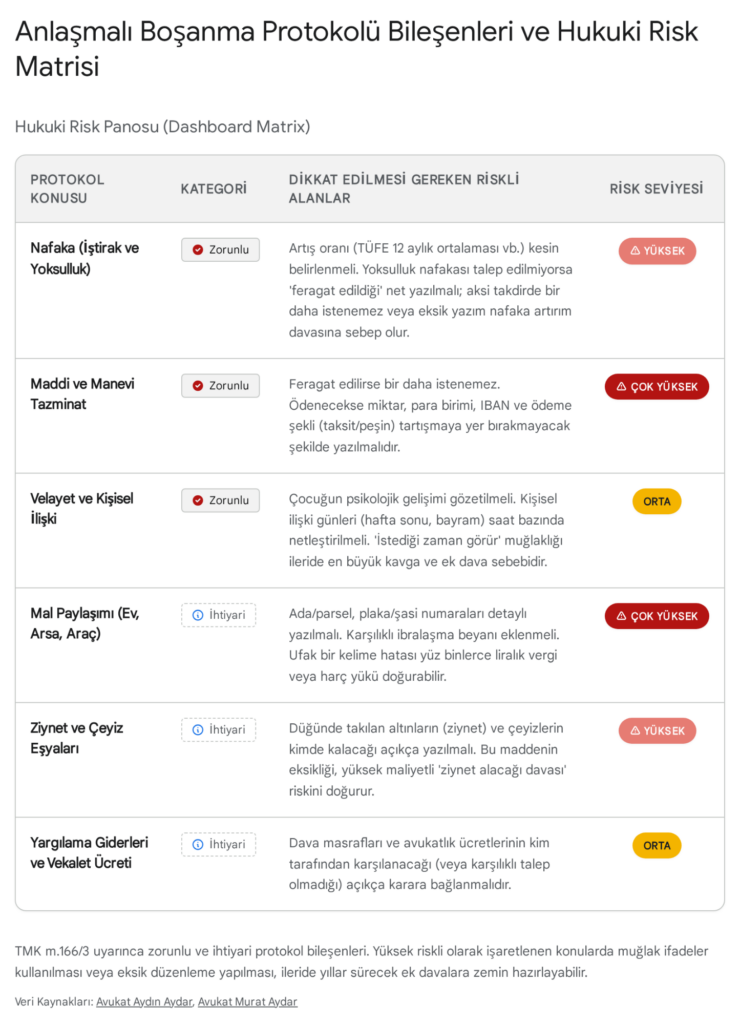Click the PROTOKOL KONUSU column header
This screenshot has width=740, height=1024.
67,189
